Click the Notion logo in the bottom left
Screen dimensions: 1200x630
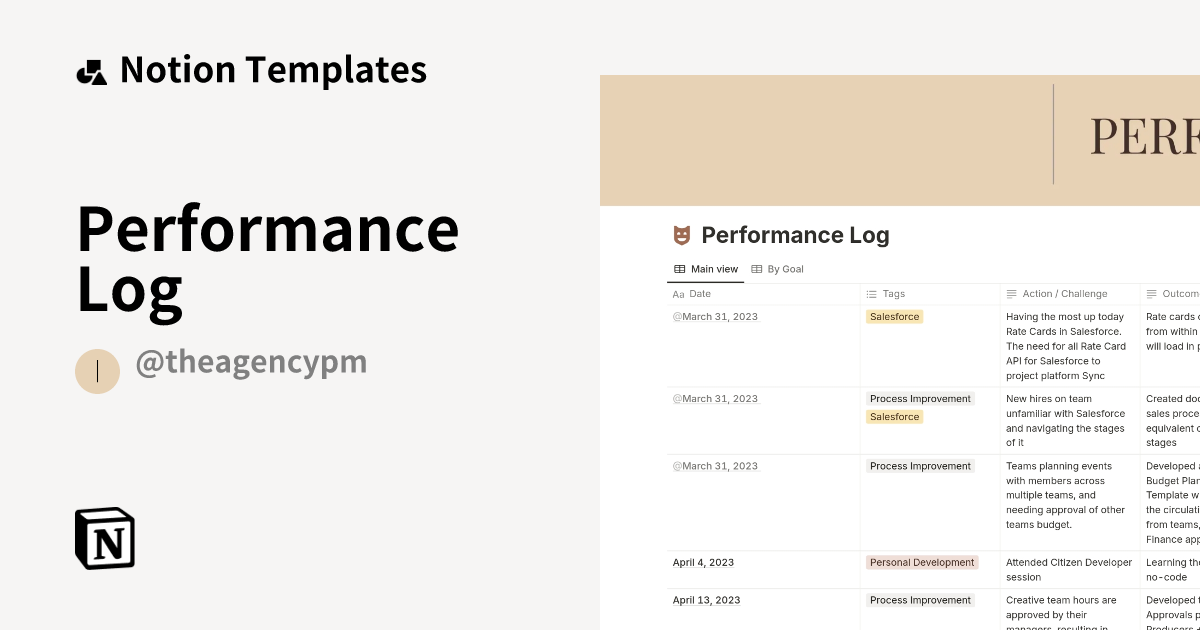pos(105,537)
